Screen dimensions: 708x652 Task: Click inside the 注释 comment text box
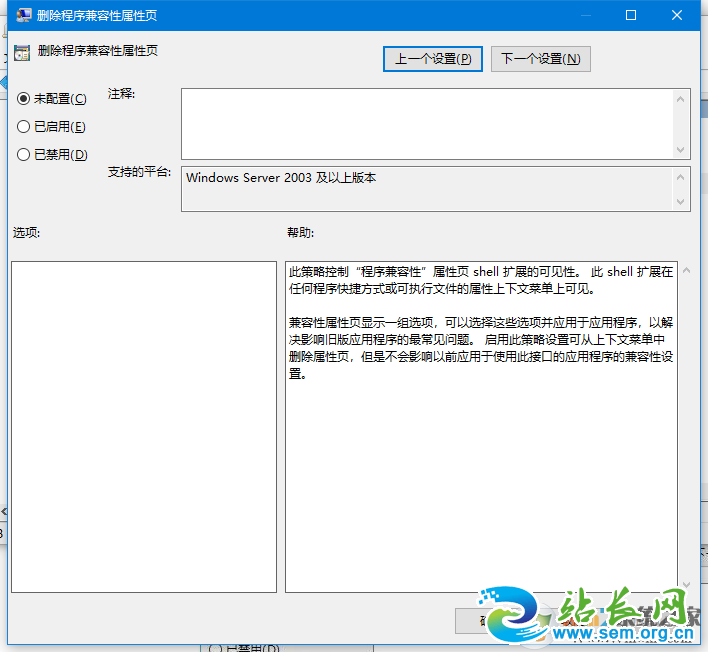[426, 123]
